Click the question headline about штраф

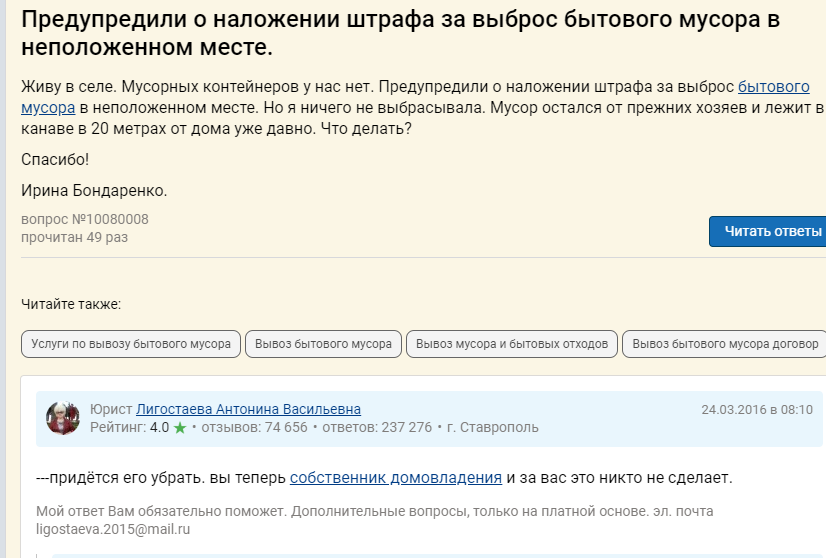(x=400, y=33)
